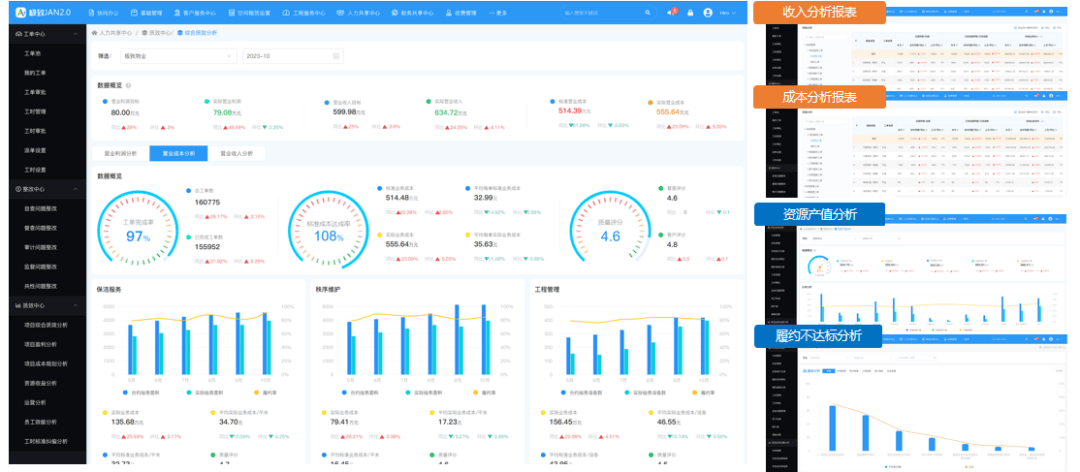The width and height of the screenshot is (1080, 472).
Task: Open the notification speaker icon with badge
Action: (671, 13)
